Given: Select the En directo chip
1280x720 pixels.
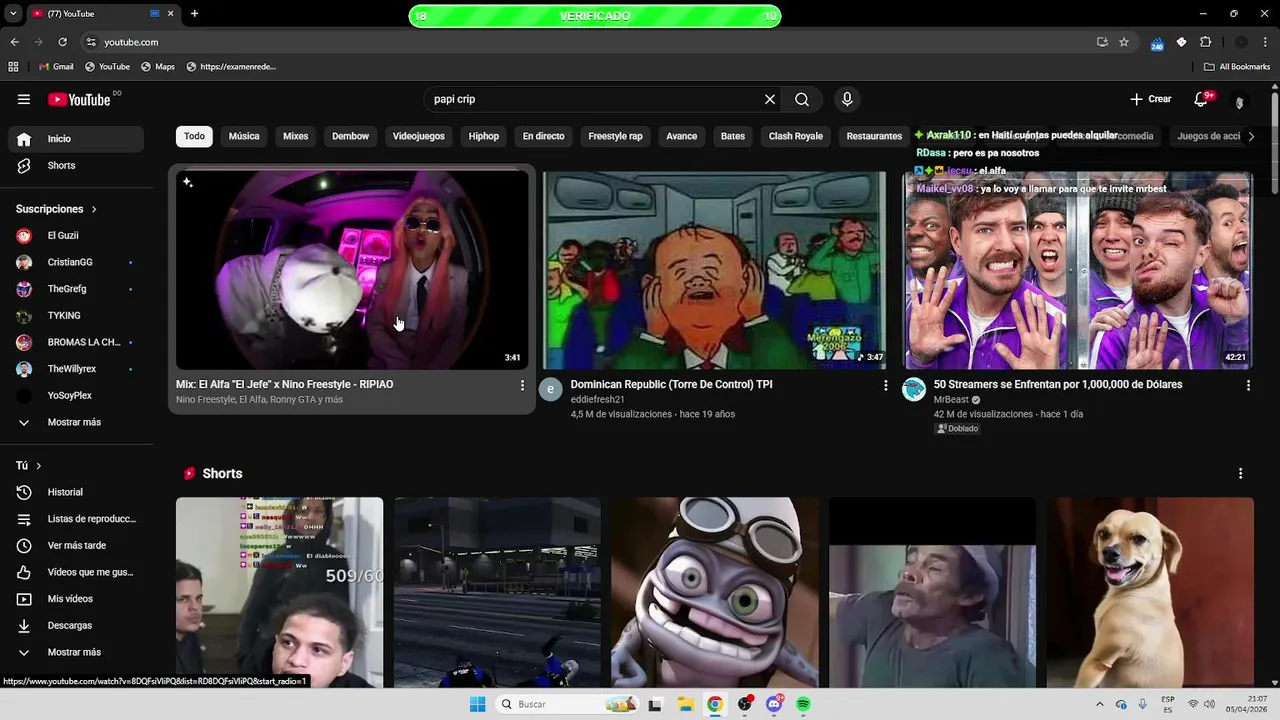Looking at the screenshot, I should tap(543, 136).
